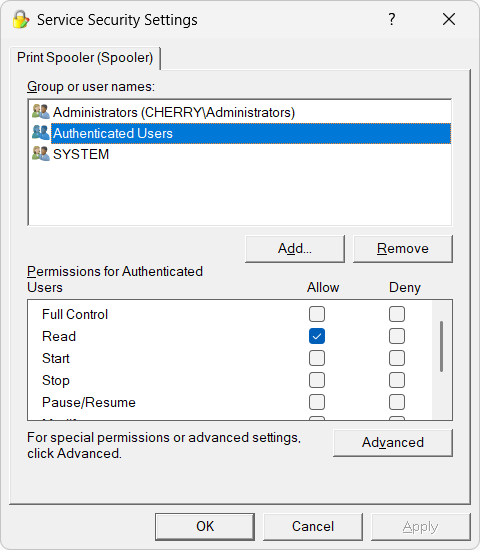Image resolution: width=480 pixels, height=550 pixels.
Task: Click the SYSTEM account icon
Action: (41, 154)
